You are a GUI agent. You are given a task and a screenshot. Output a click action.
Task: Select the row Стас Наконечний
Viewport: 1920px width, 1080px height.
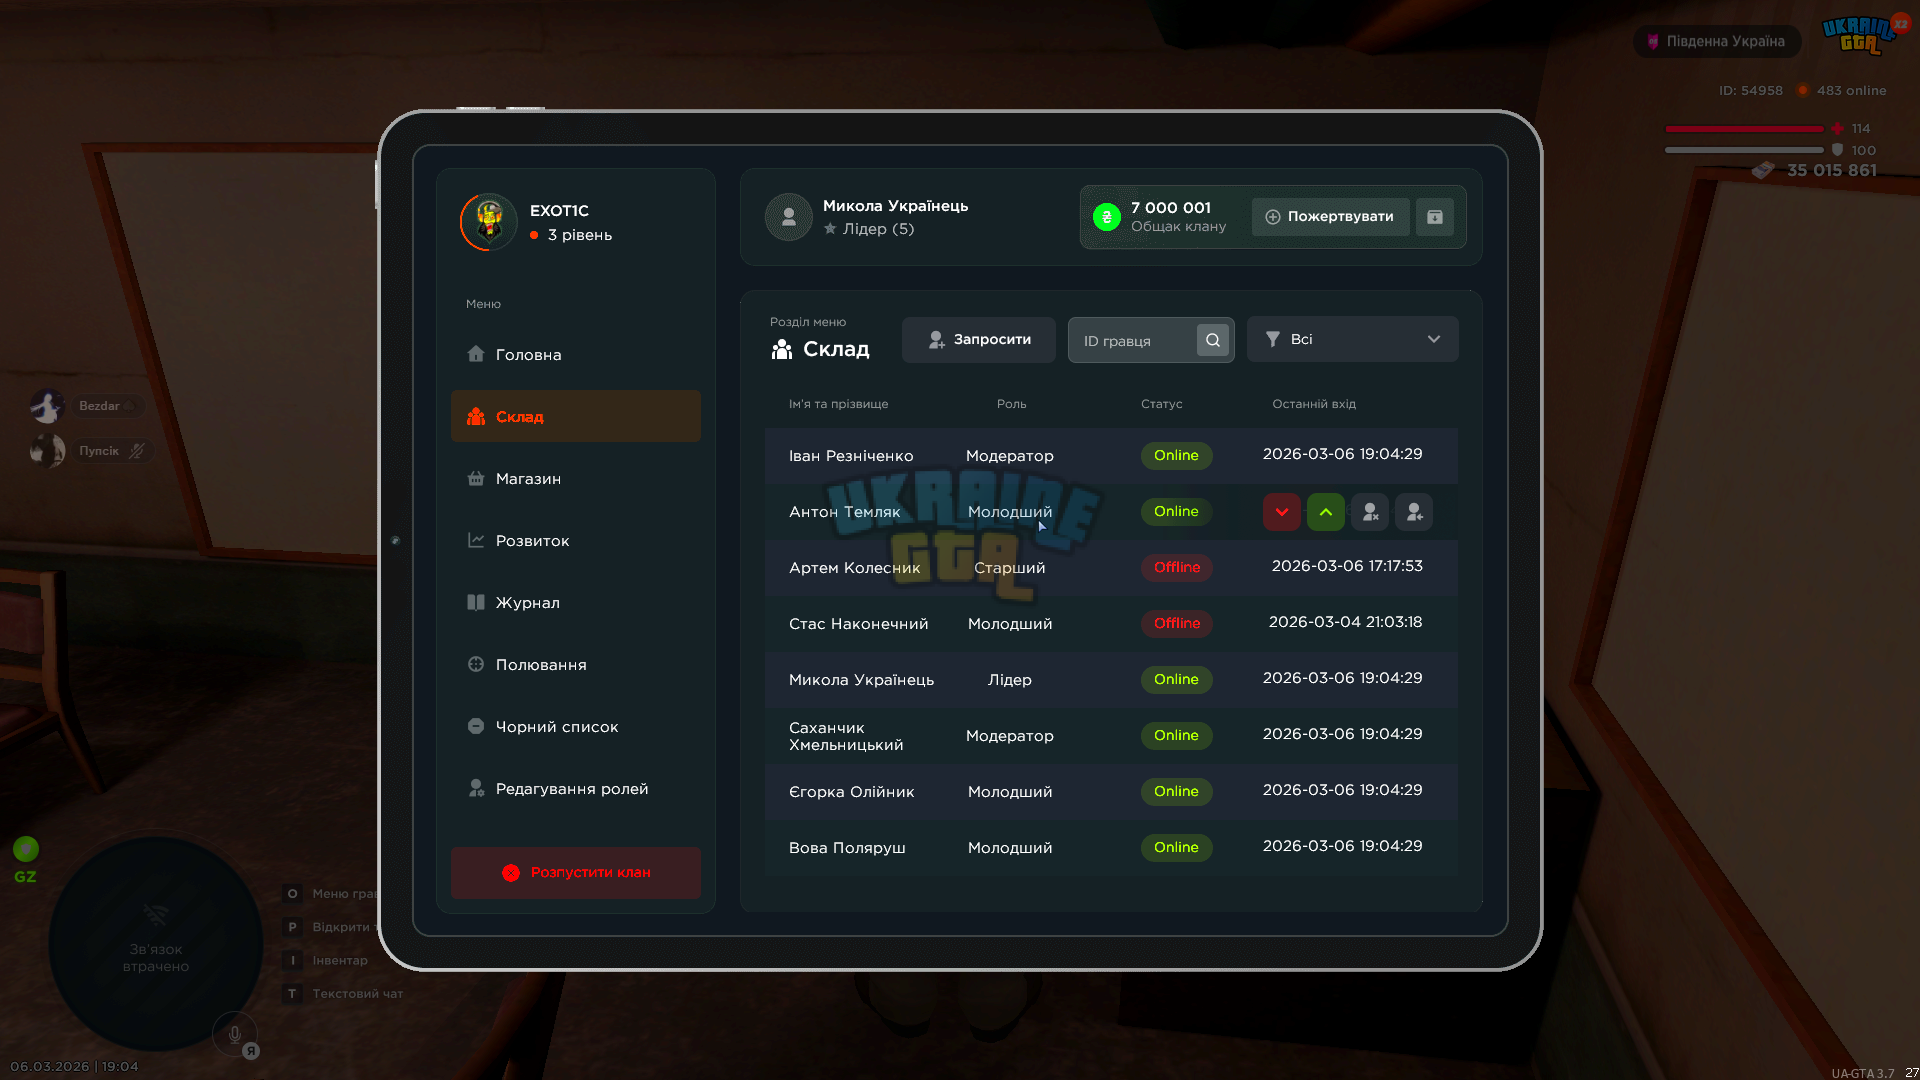[x=1111, y=623]
